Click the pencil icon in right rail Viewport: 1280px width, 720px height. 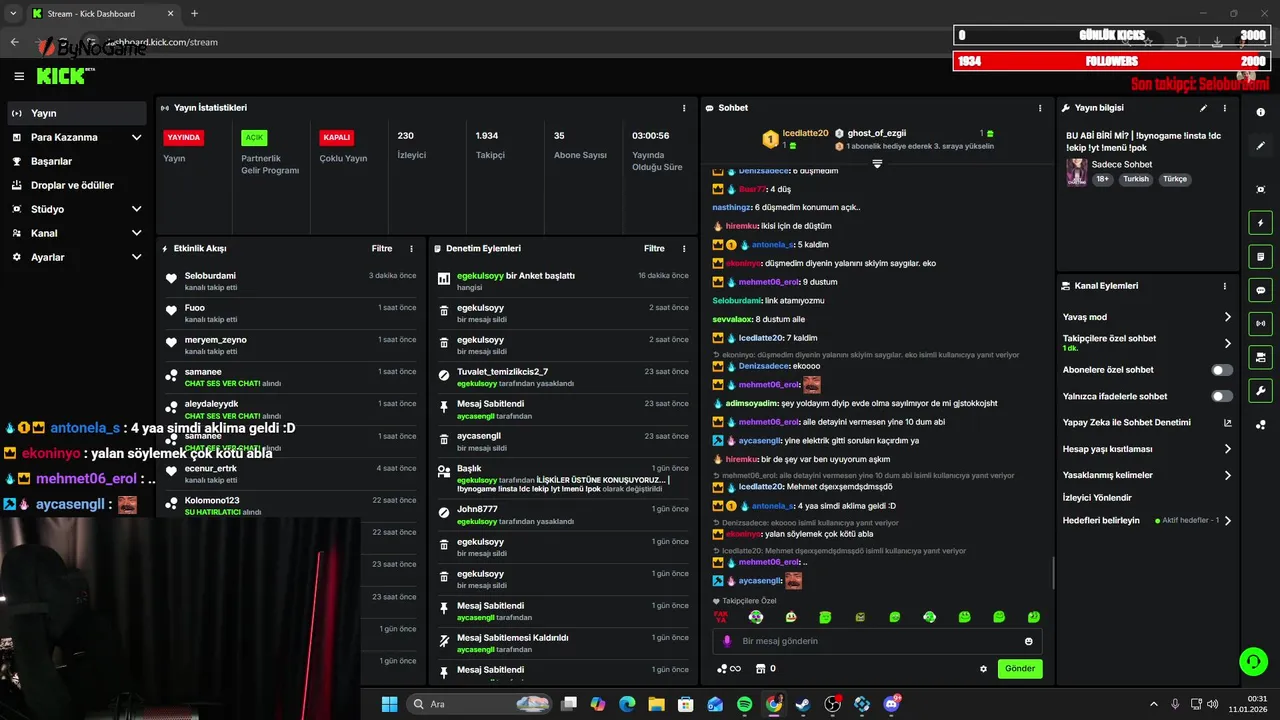pyautogui.click(x=1260, y=146)
